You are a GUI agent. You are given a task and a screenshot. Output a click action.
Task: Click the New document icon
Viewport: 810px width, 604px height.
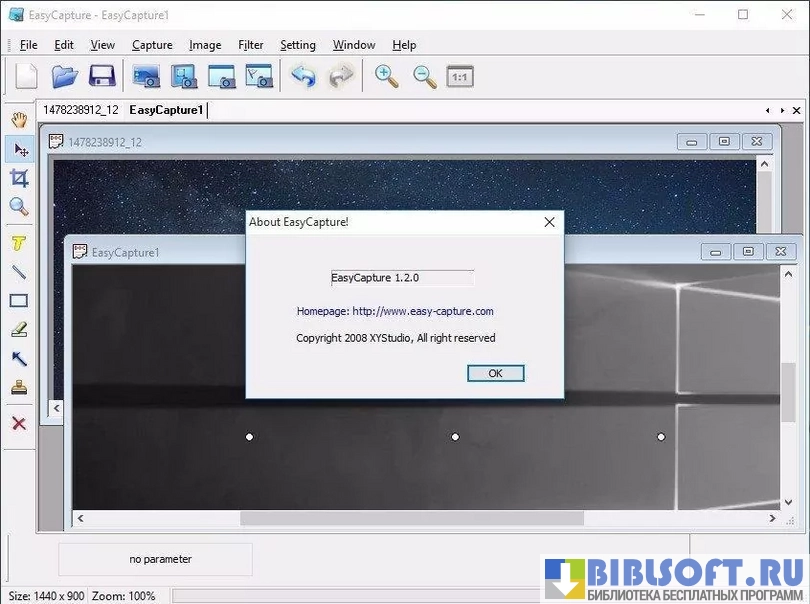(x=26, y=76)
